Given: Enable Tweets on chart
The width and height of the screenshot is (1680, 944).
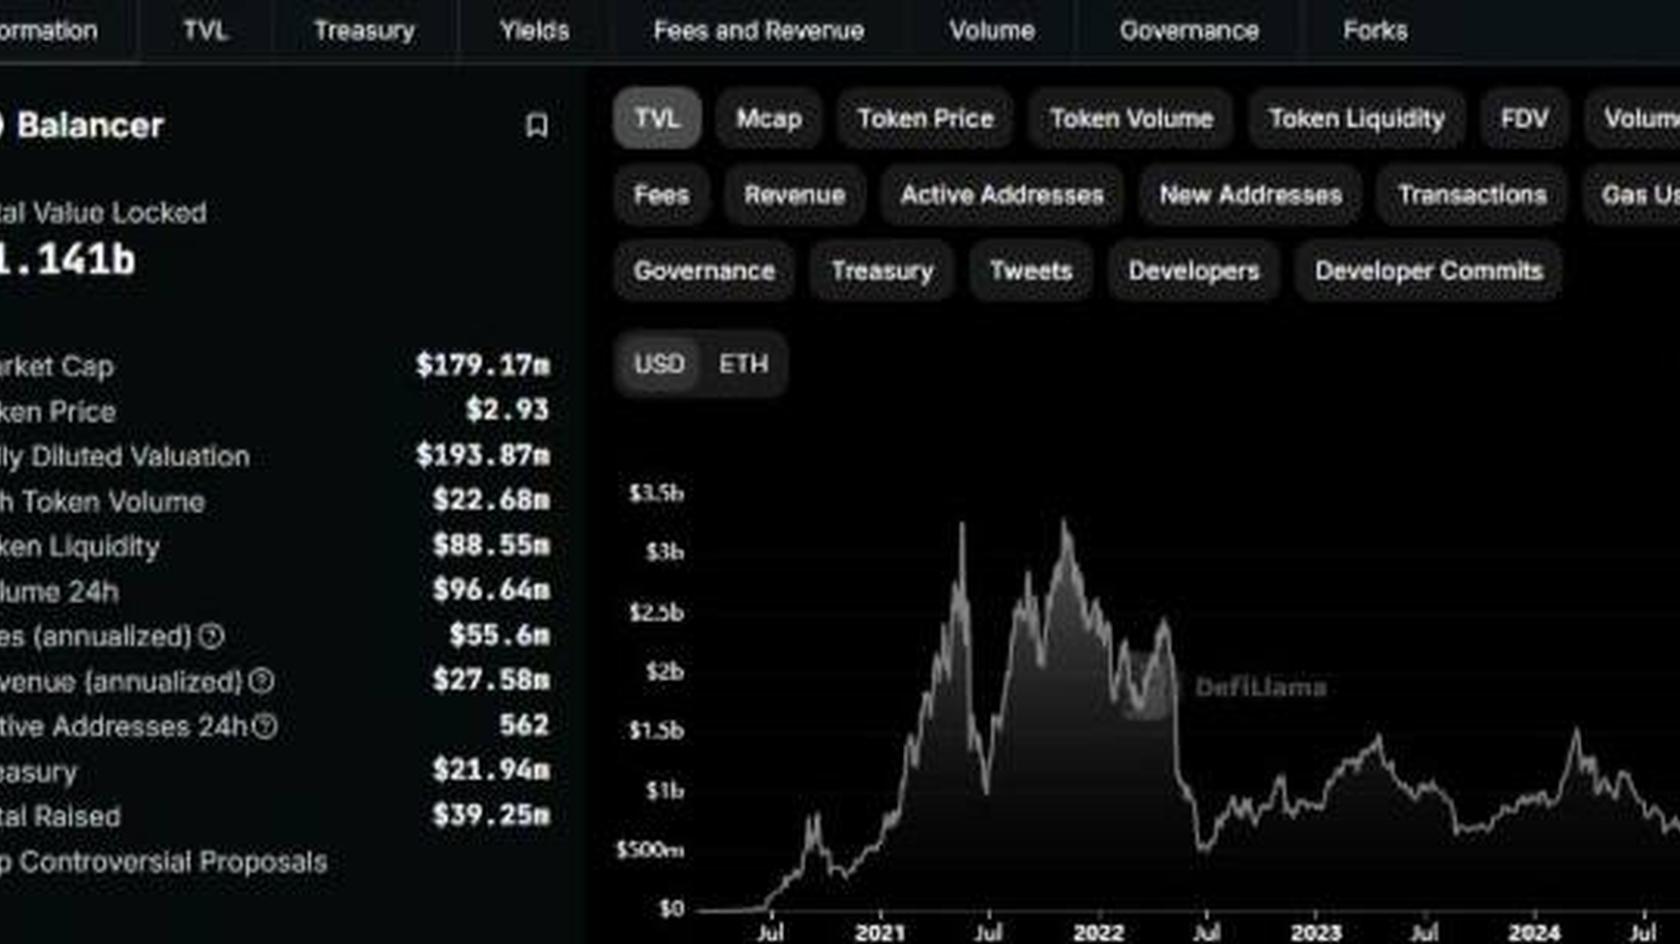Looking at the screenshot, I should tap(1031, 271).
